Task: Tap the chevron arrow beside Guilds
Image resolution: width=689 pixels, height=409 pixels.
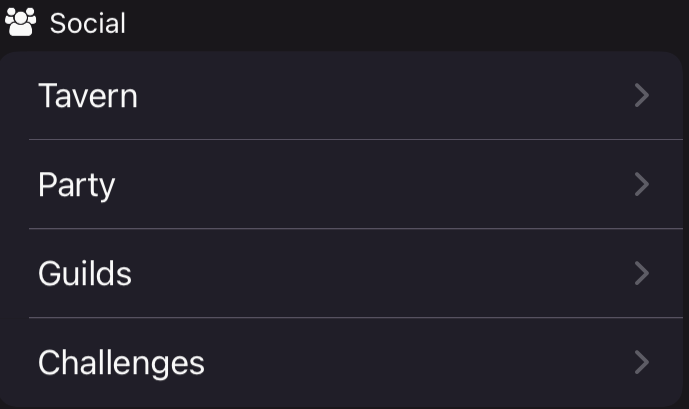Action: click(x=642, y=274)
